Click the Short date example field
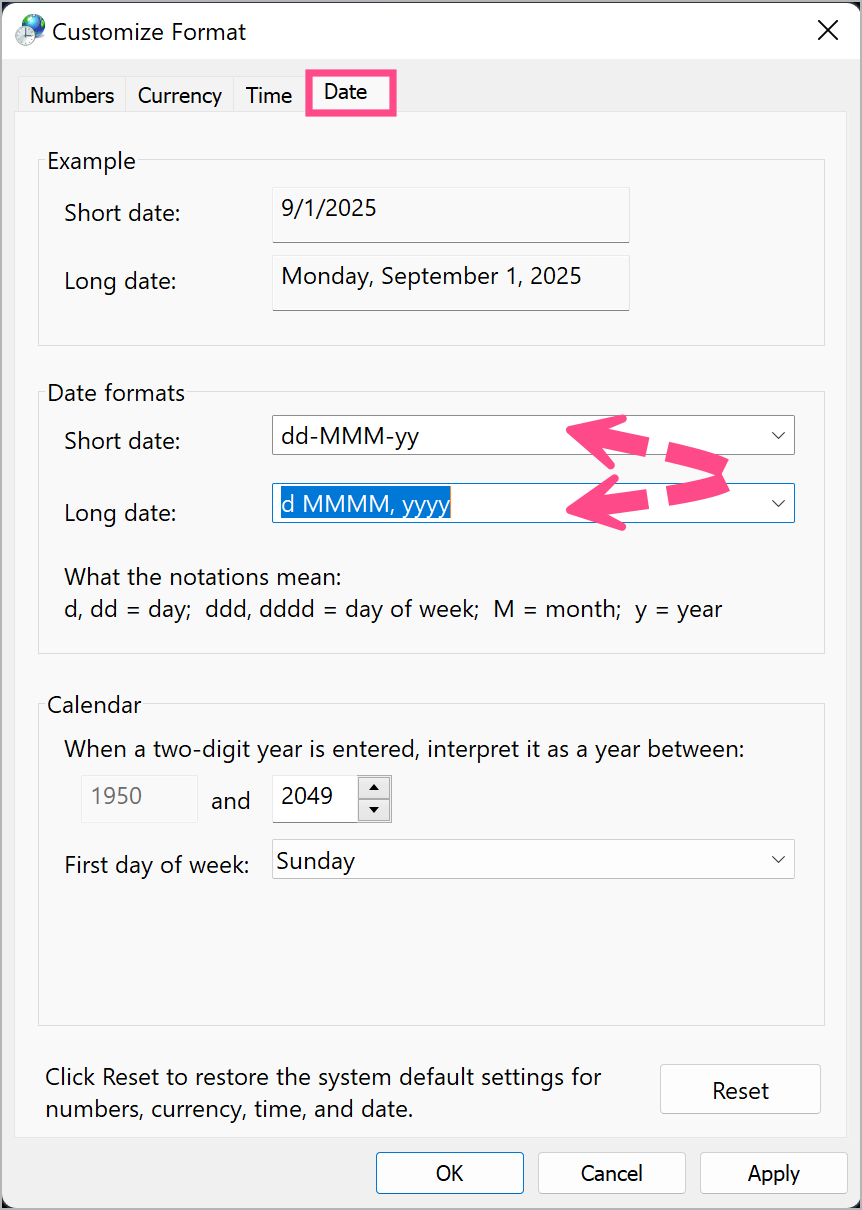The image size is (862, 1210). pos(450,213)
